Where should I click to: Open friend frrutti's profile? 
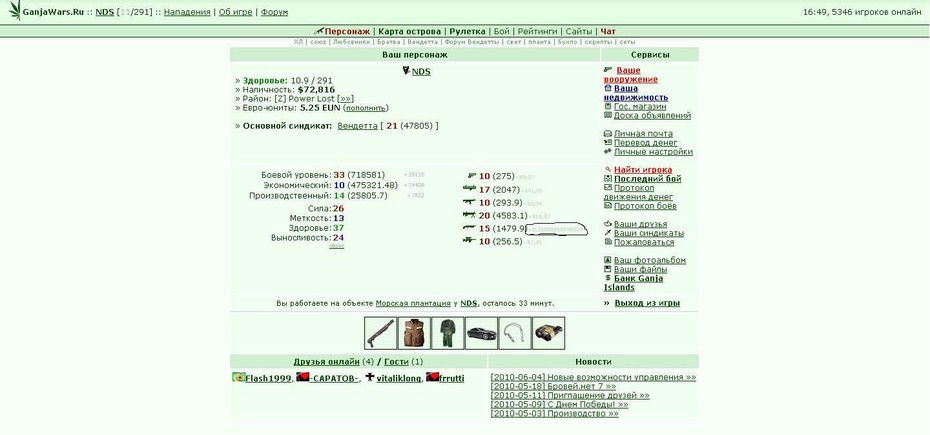(451, 378)
